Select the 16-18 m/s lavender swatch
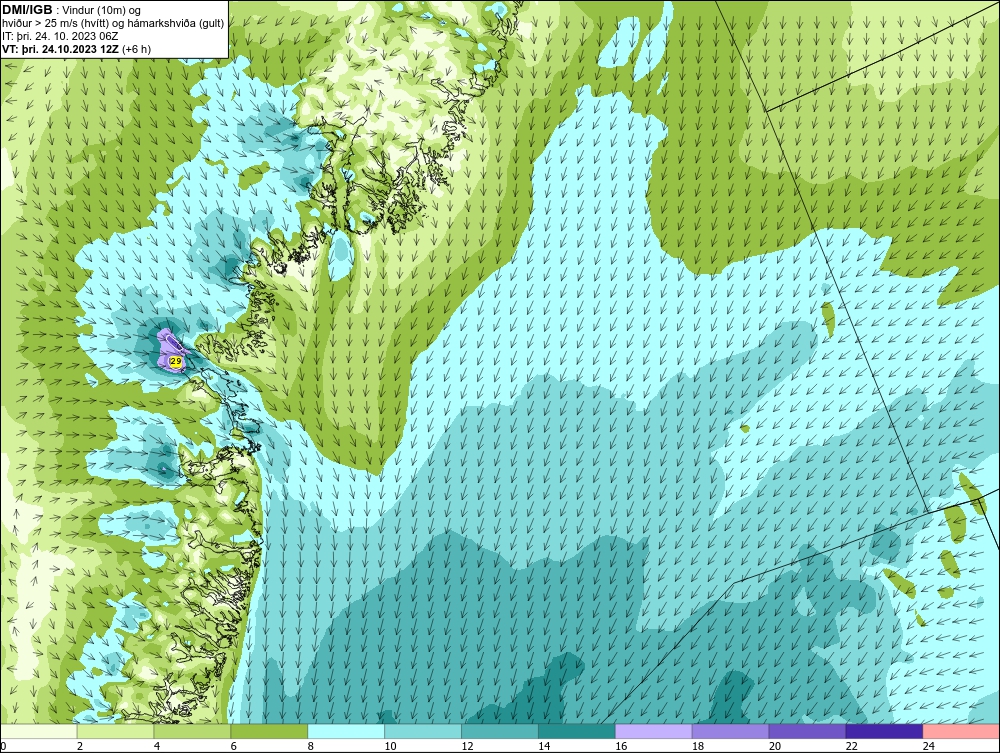Viewport: 1000px width, 753px height. click(x=654, y=731)
